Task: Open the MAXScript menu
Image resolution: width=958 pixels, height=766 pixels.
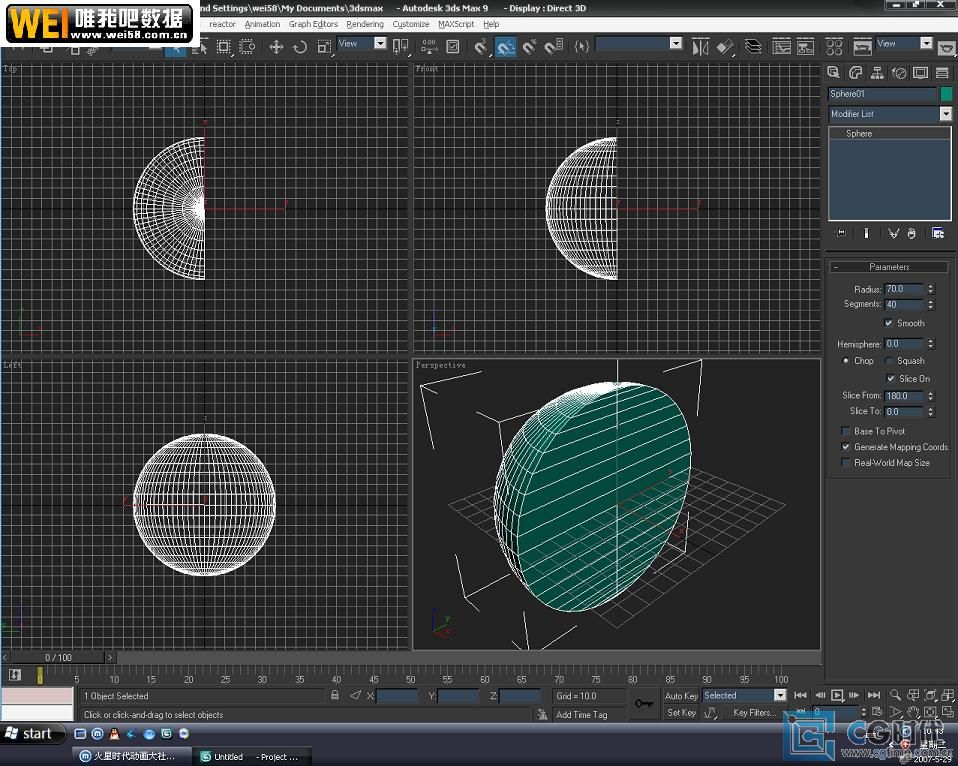Action: click(x=456, y=24)
